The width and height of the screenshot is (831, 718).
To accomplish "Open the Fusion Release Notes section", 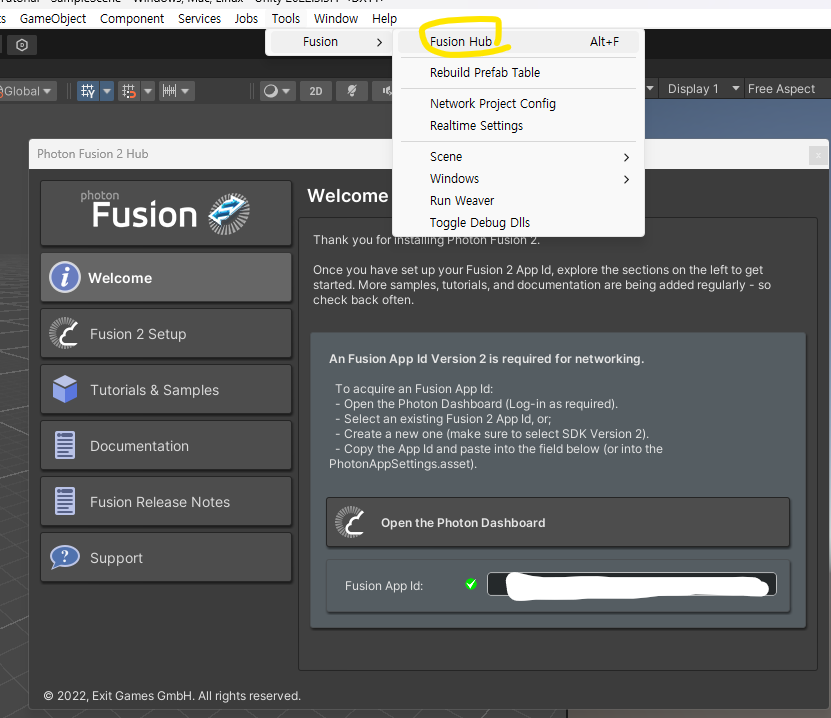I will coord(166,501).
